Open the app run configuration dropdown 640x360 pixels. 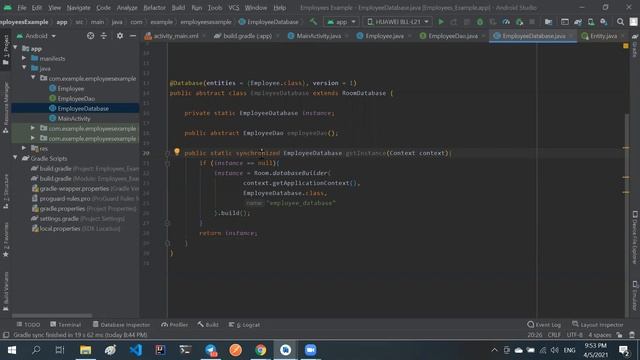tap(341, 22)
